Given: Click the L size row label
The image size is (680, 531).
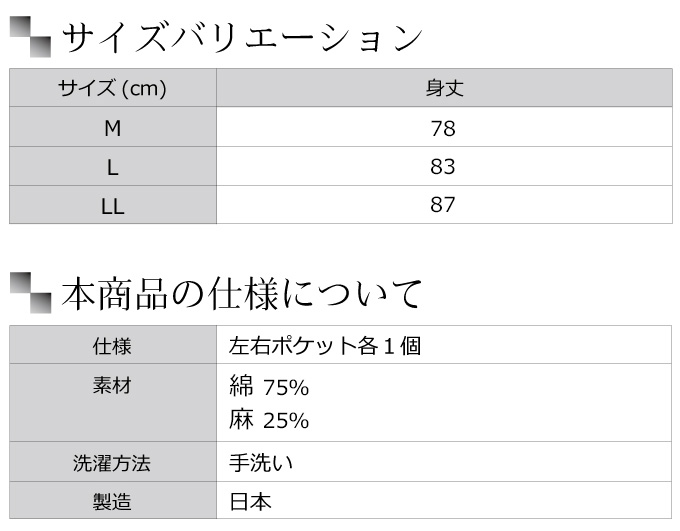Looking at the screenshot, I should (113, 167).
